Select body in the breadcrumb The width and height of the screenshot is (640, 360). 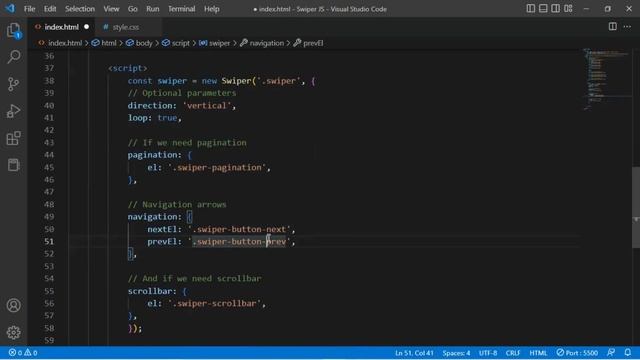[x=139, y=43]
